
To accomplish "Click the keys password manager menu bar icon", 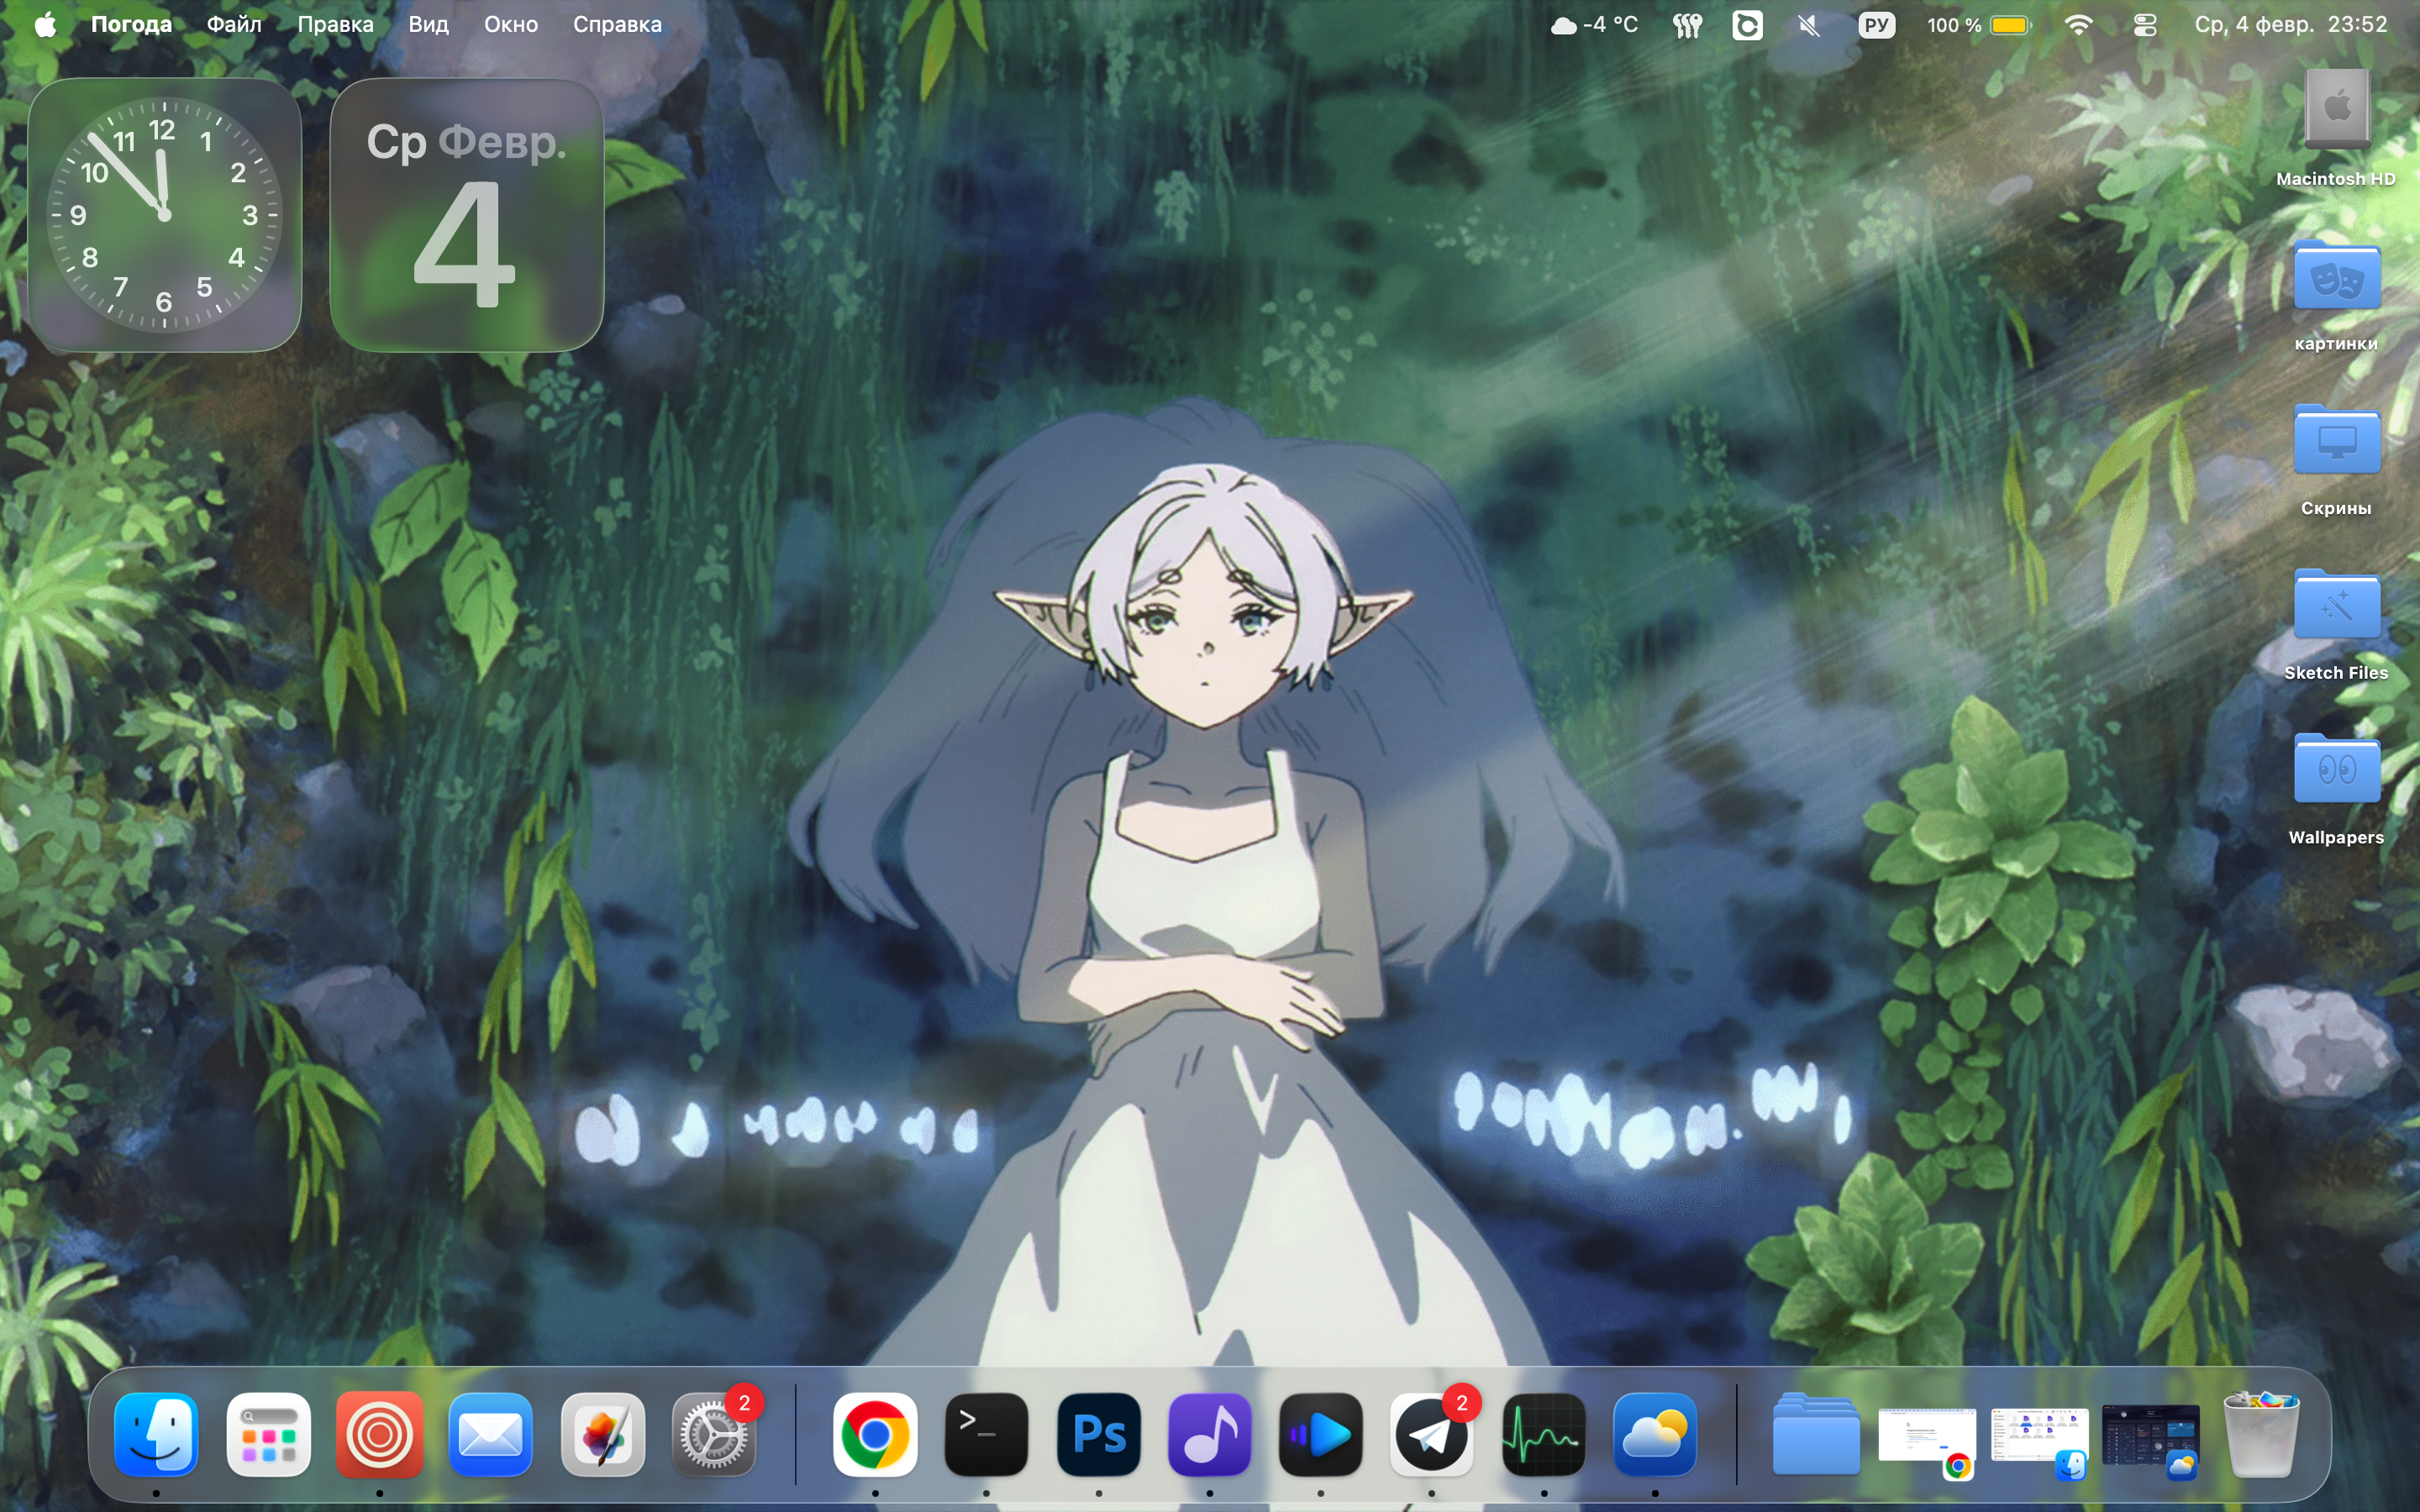I will pyautogui.click(x=1688, y=25).
